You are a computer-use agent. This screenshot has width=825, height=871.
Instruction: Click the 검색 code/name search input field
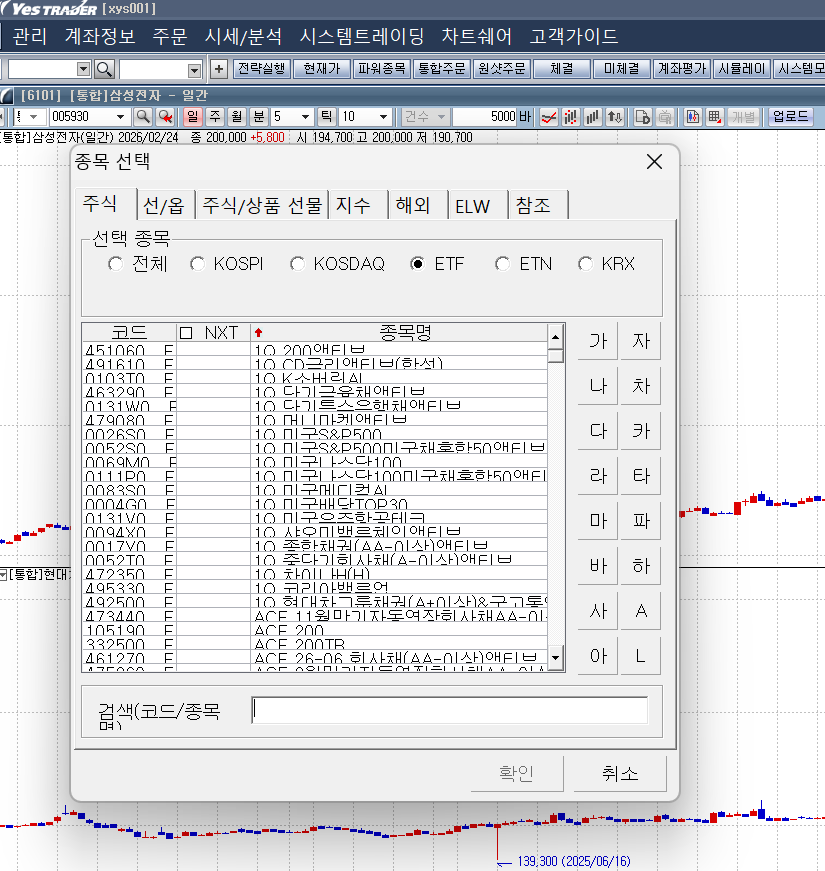[x=449, y=710]
